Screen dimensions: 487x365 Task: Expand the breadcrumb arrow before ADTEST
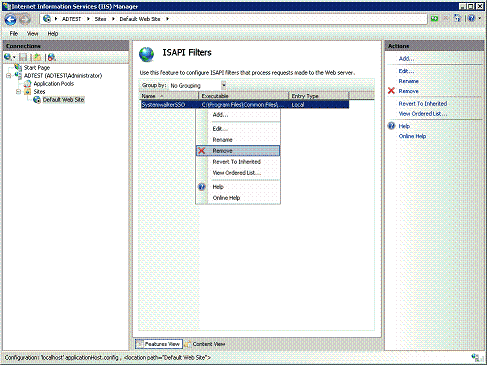click(56, 19)
